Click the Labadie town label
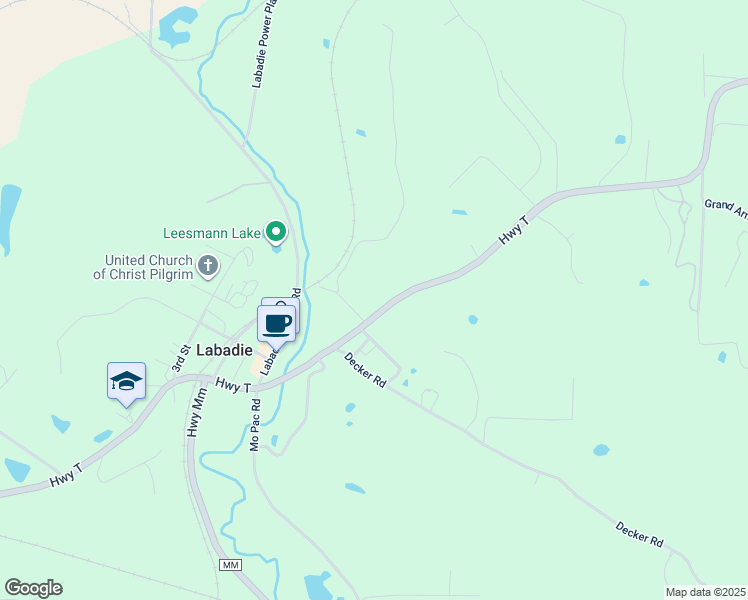 tap(224, 350)
